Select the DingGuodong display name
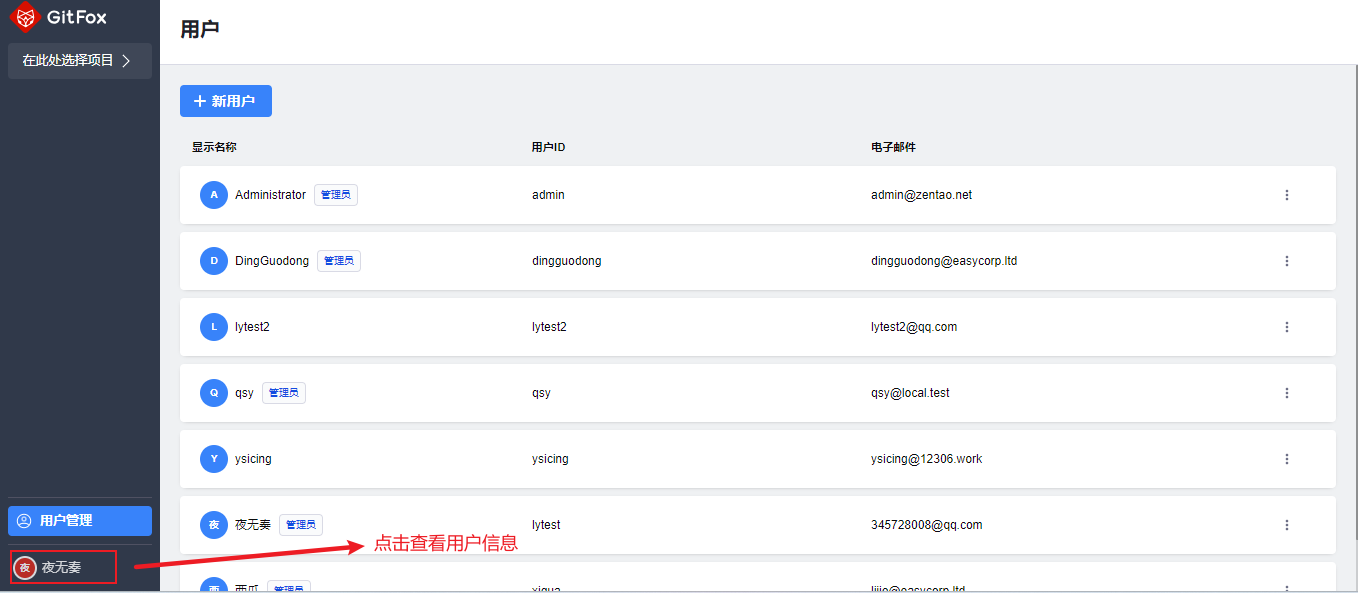The image size is (1358, 593). pos(272,261)
